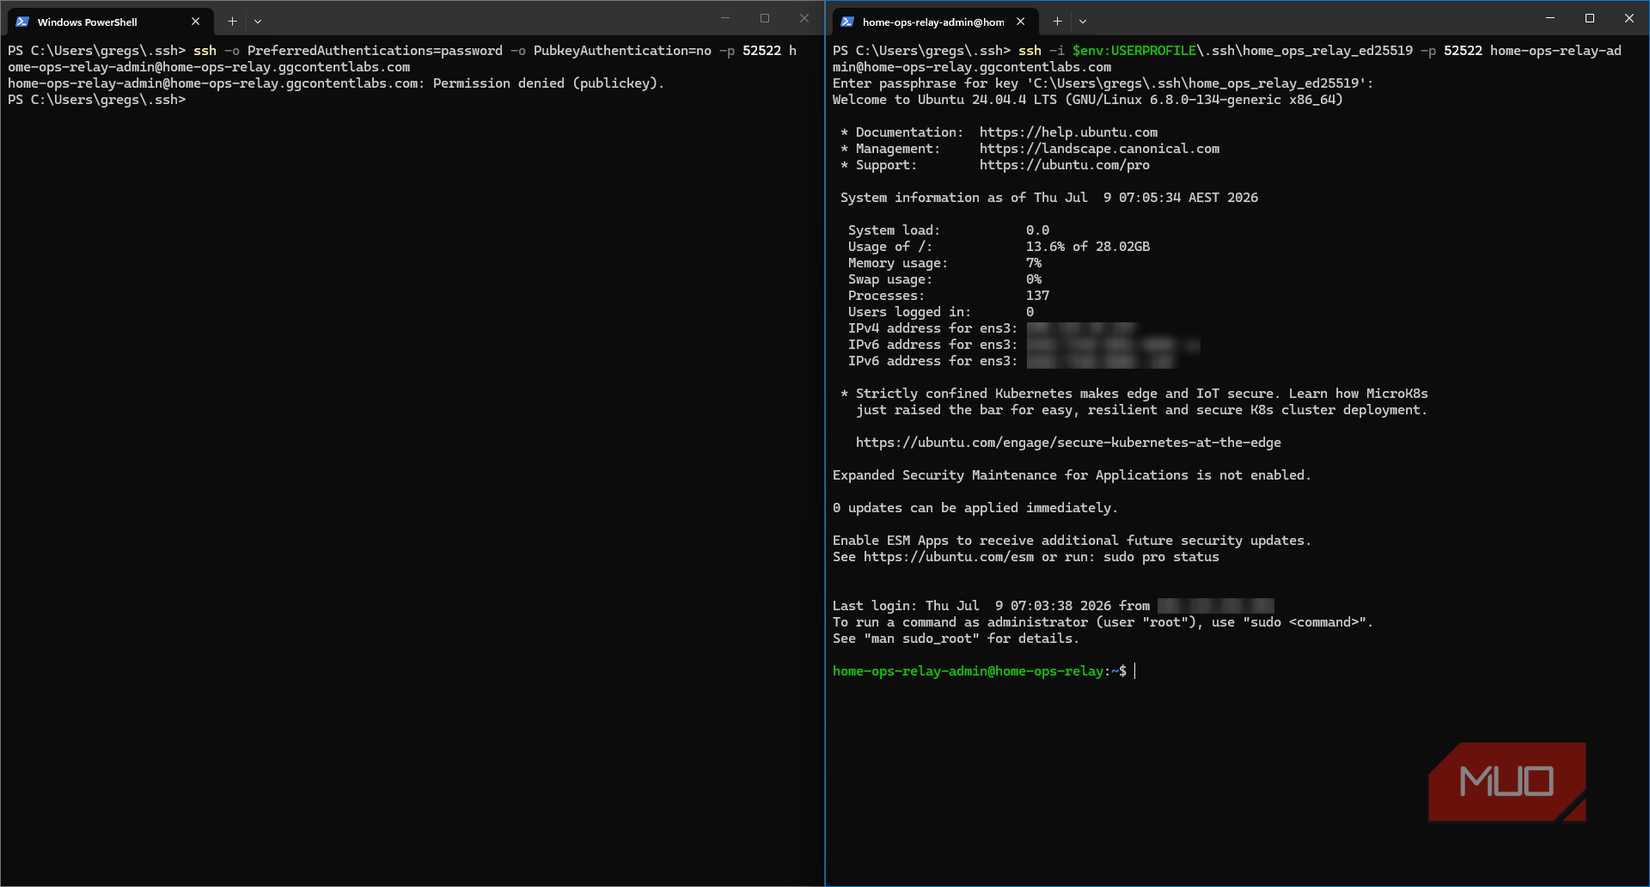
Task: Click '0 updates can be applied immediately' line
Action: [x=975, y=508]
